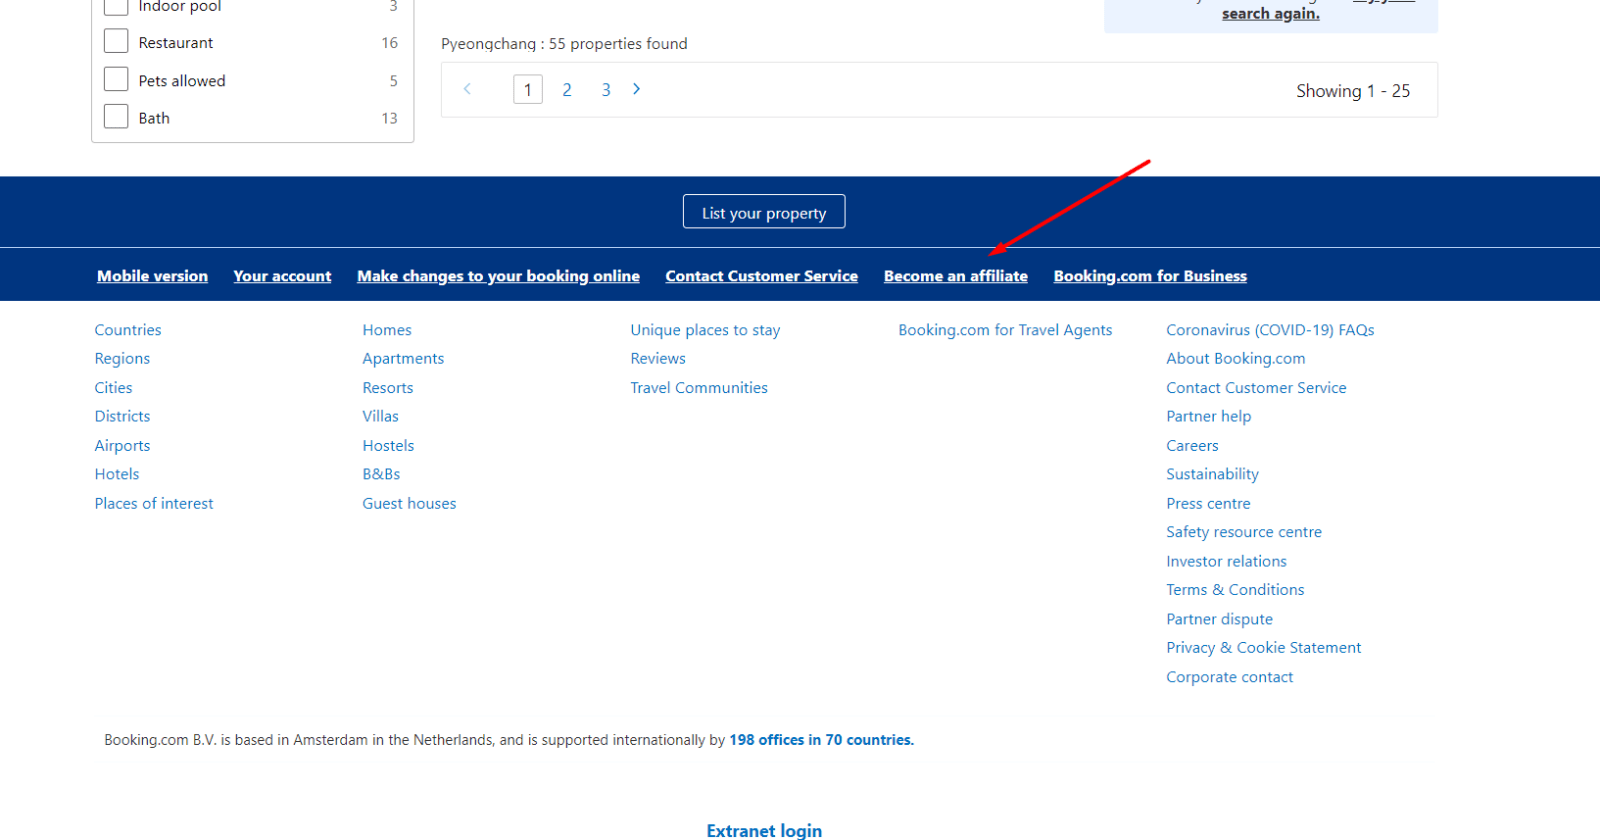
Task: Enable the Pets allowed filter
Action: pyautogui.click(x=116, y=79)
